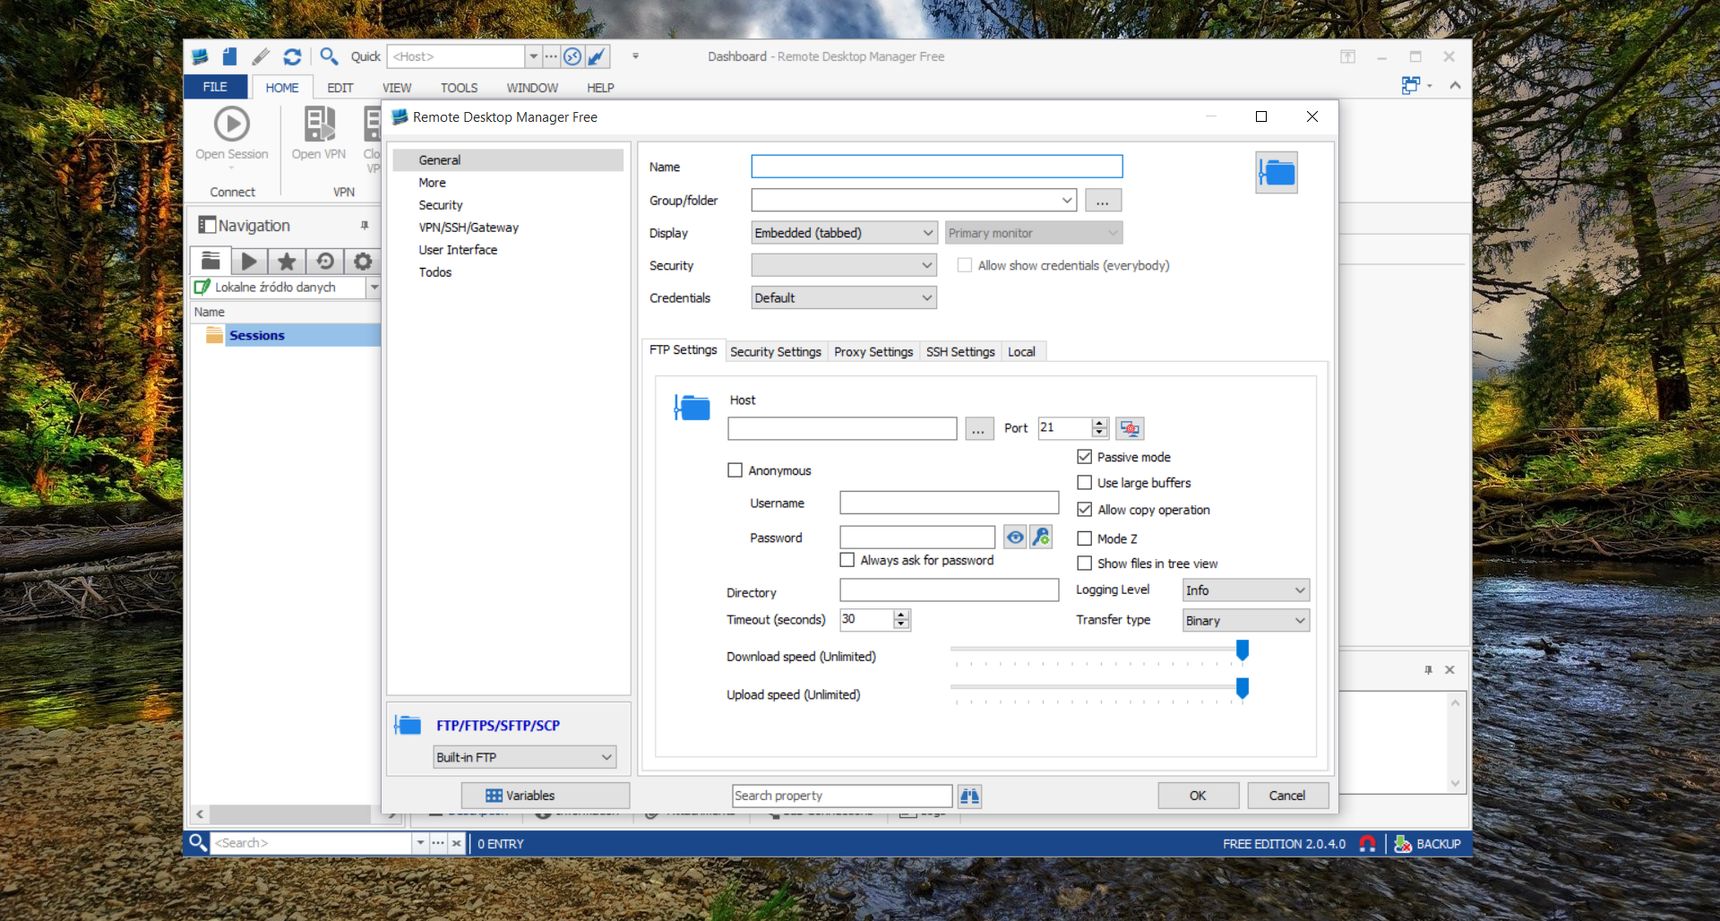Reveal password with the eye icon
1720x921 pixels.
pos(1015,537)
